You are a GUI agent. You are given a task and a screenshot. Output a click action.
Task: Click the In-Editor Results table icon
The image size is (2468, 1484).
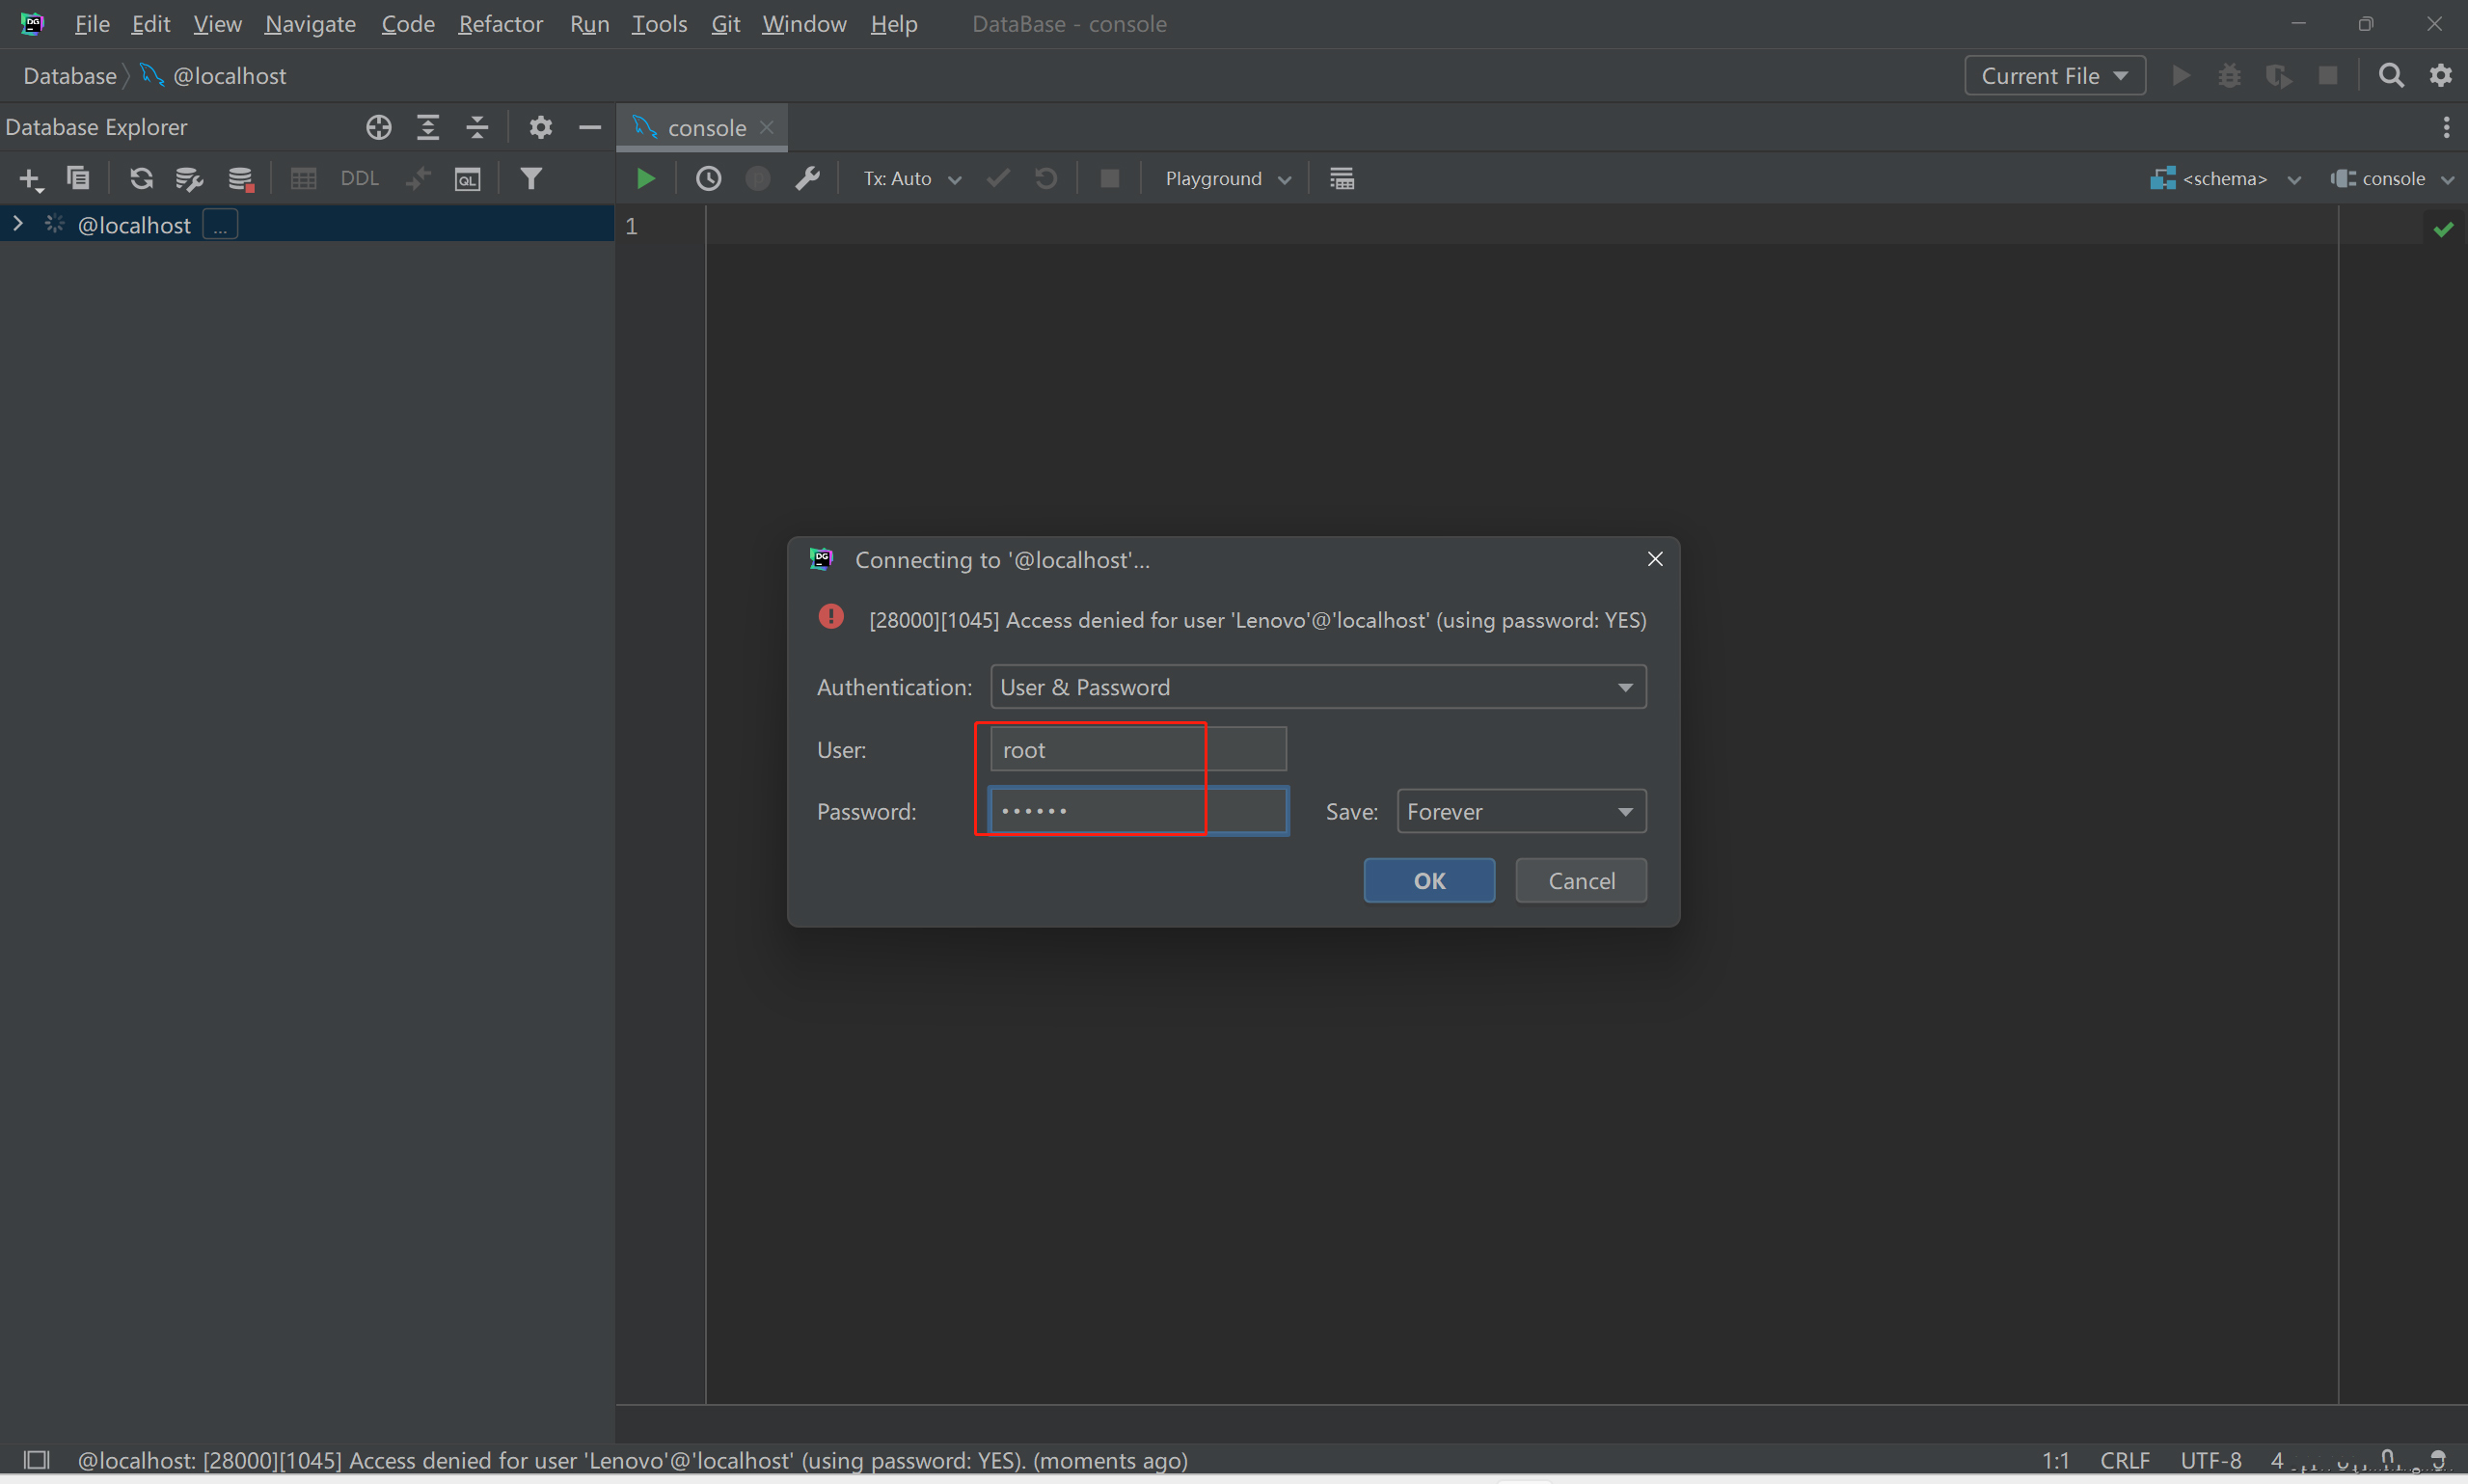click(x=1341, y=179)
